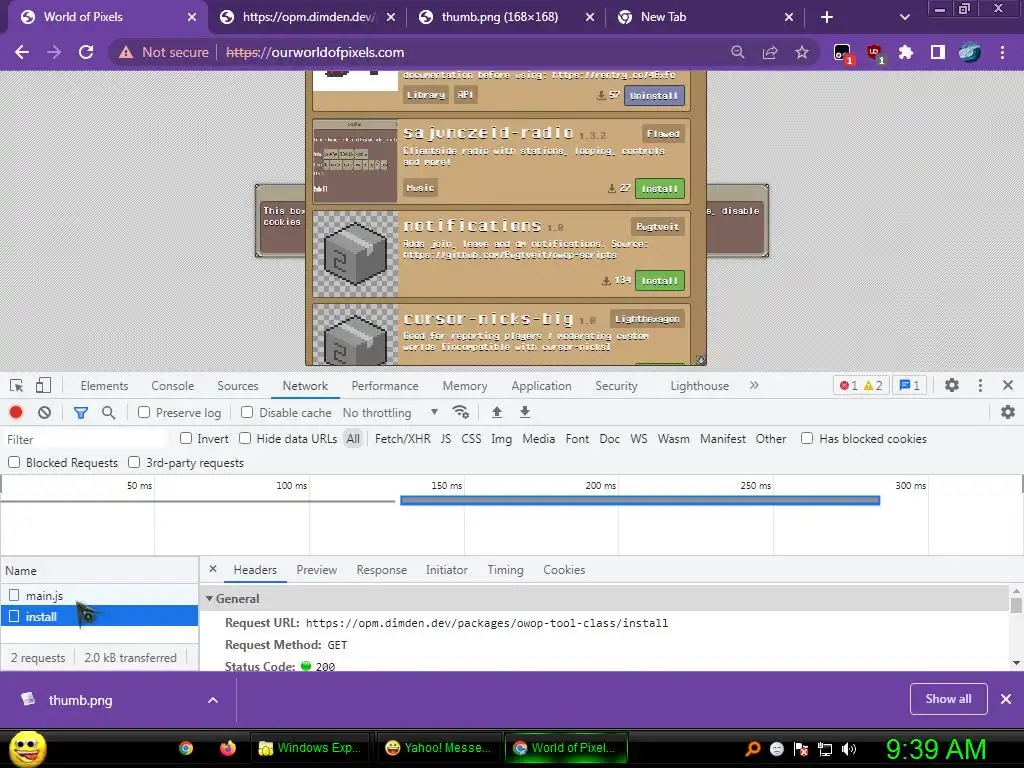
Task: Show the error and warning count badge
Action: tap(861, 385)
